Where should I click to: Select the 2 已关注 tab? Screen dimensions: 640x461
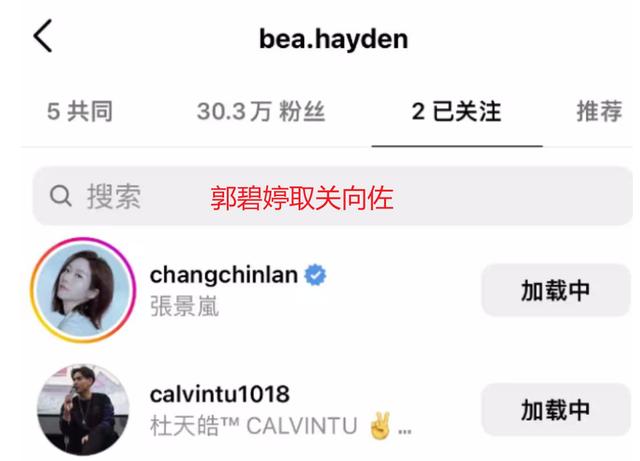[456, 111]
